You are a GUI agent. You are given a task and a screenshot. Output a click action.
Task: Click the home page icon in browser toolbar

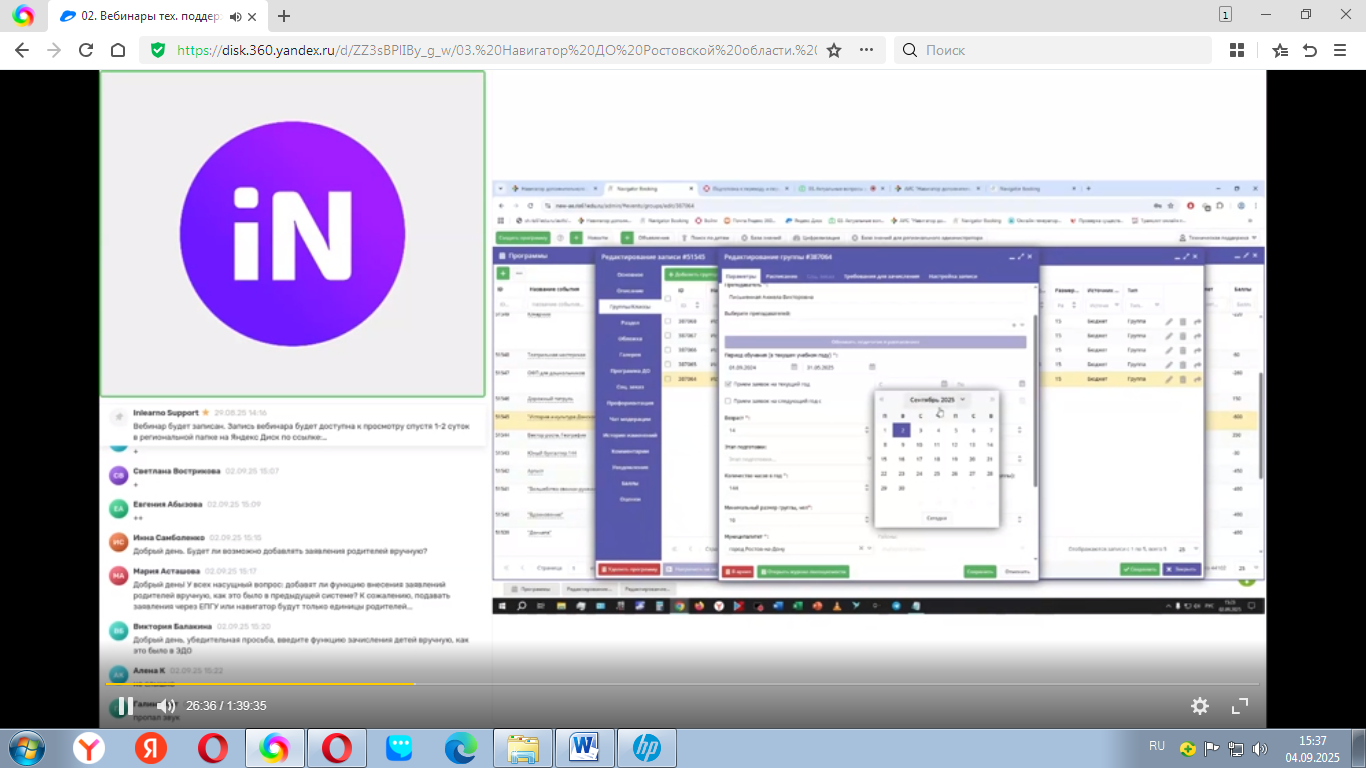click(x=118, y=51)
